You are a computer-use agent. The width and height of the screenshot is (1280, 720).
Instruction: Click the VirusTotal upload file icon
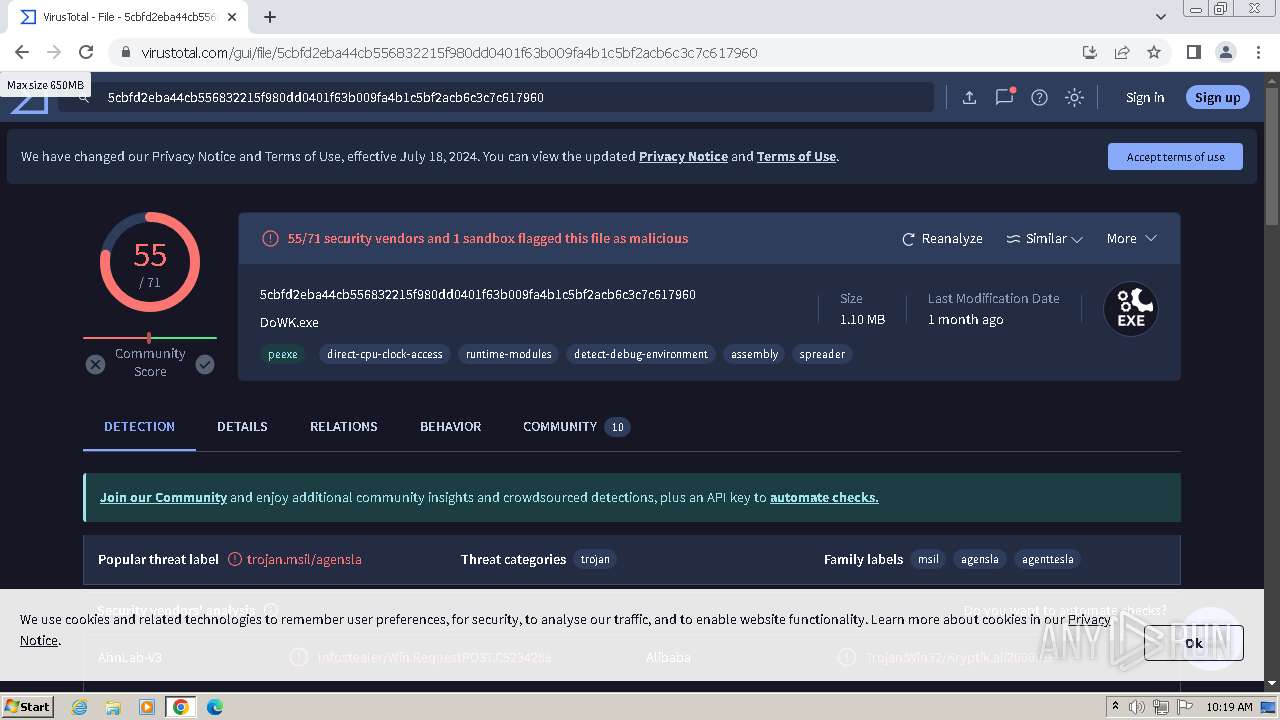click(969, 97)
